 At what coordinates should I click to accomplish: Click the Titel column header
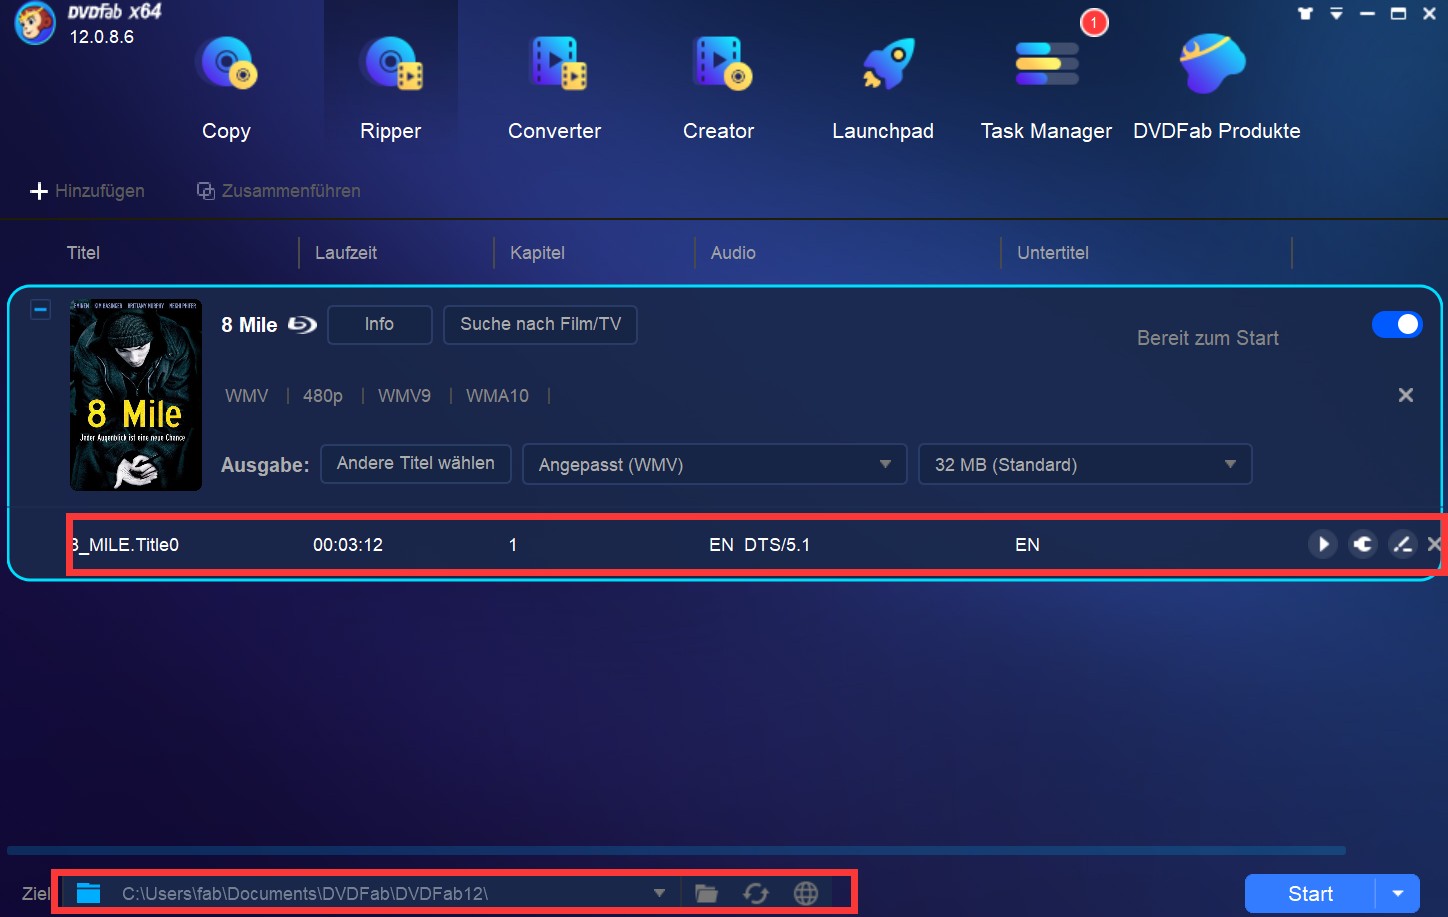[x=83, y=253]
